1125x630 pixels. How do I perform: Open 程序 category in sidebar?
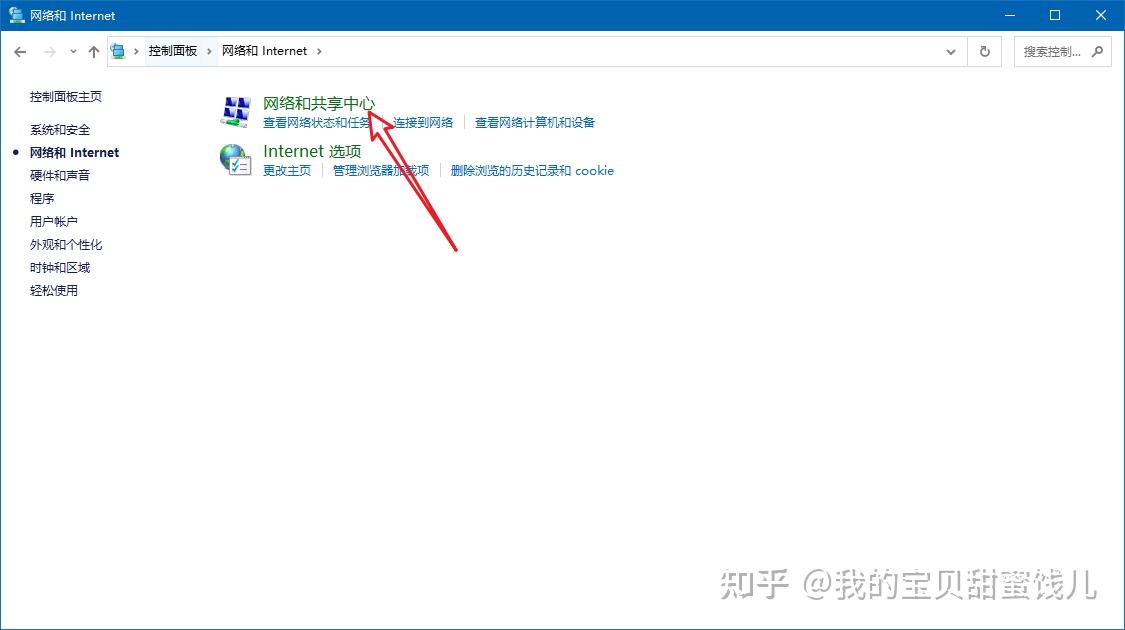(42, 199)
